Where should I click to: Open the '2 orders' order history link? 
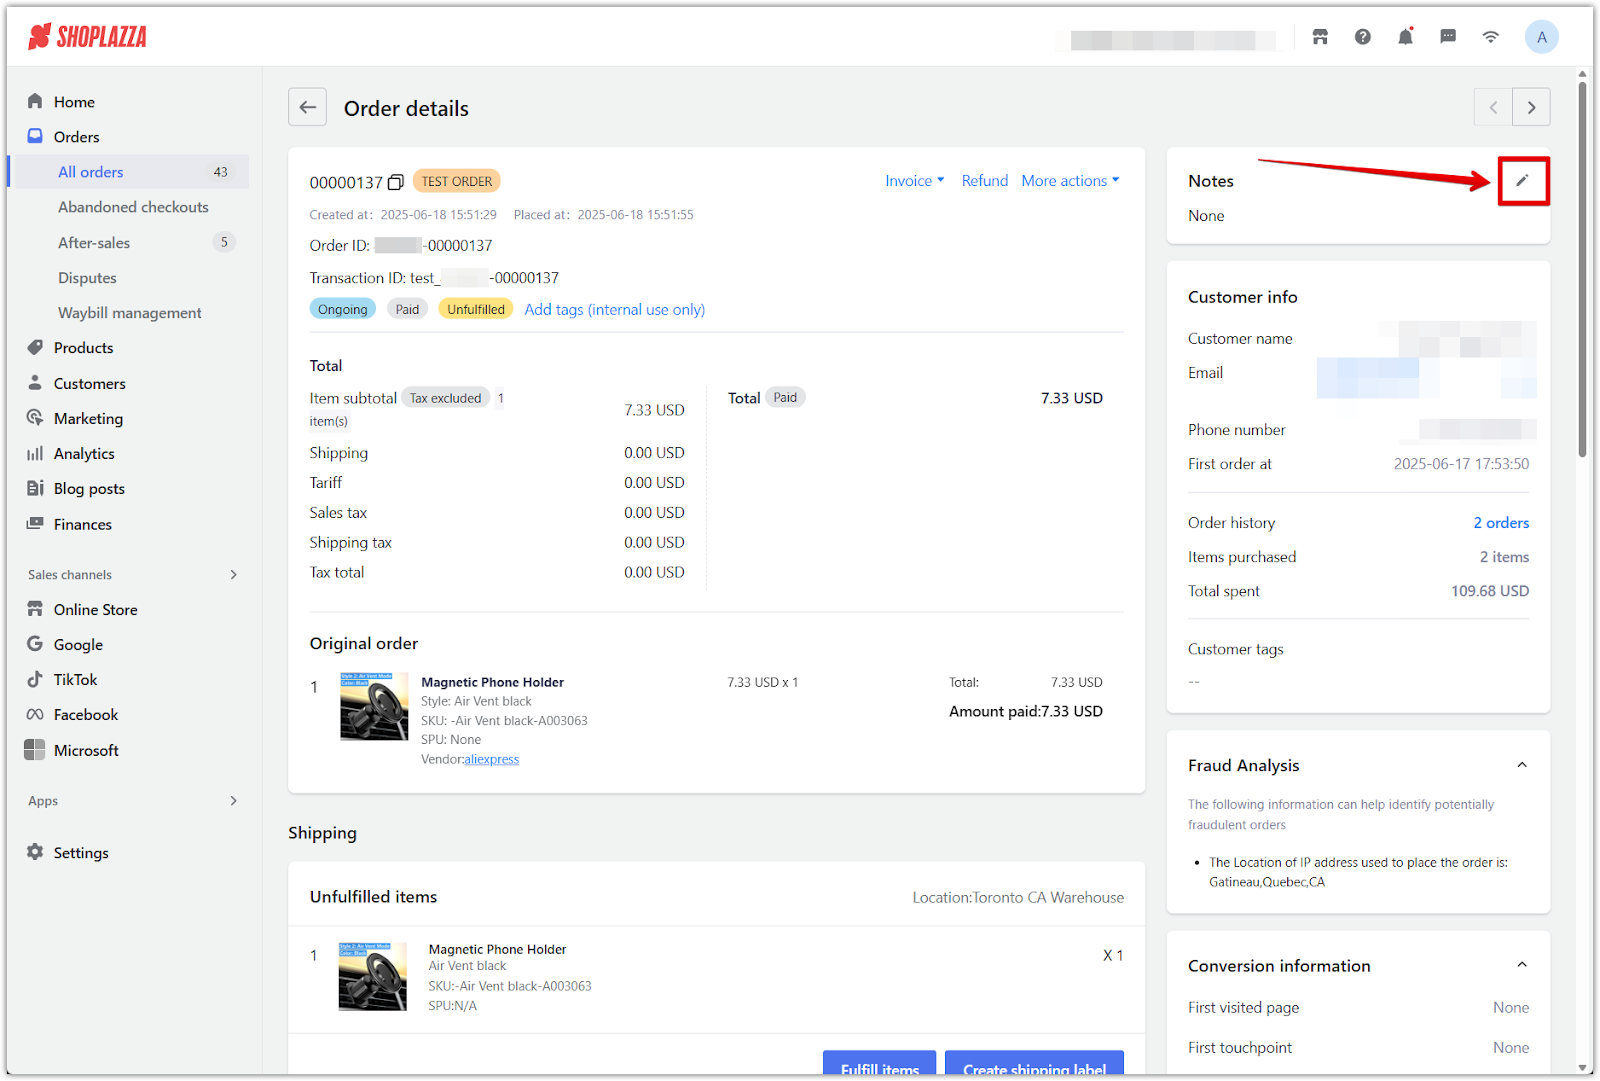pos(1501,523)
